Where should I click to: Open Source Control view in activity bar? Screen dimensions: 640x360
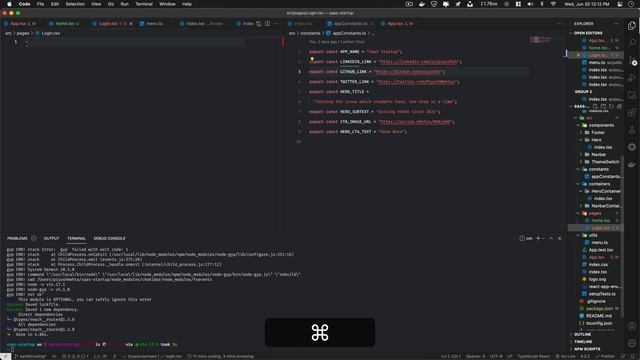tap(632, 60)
